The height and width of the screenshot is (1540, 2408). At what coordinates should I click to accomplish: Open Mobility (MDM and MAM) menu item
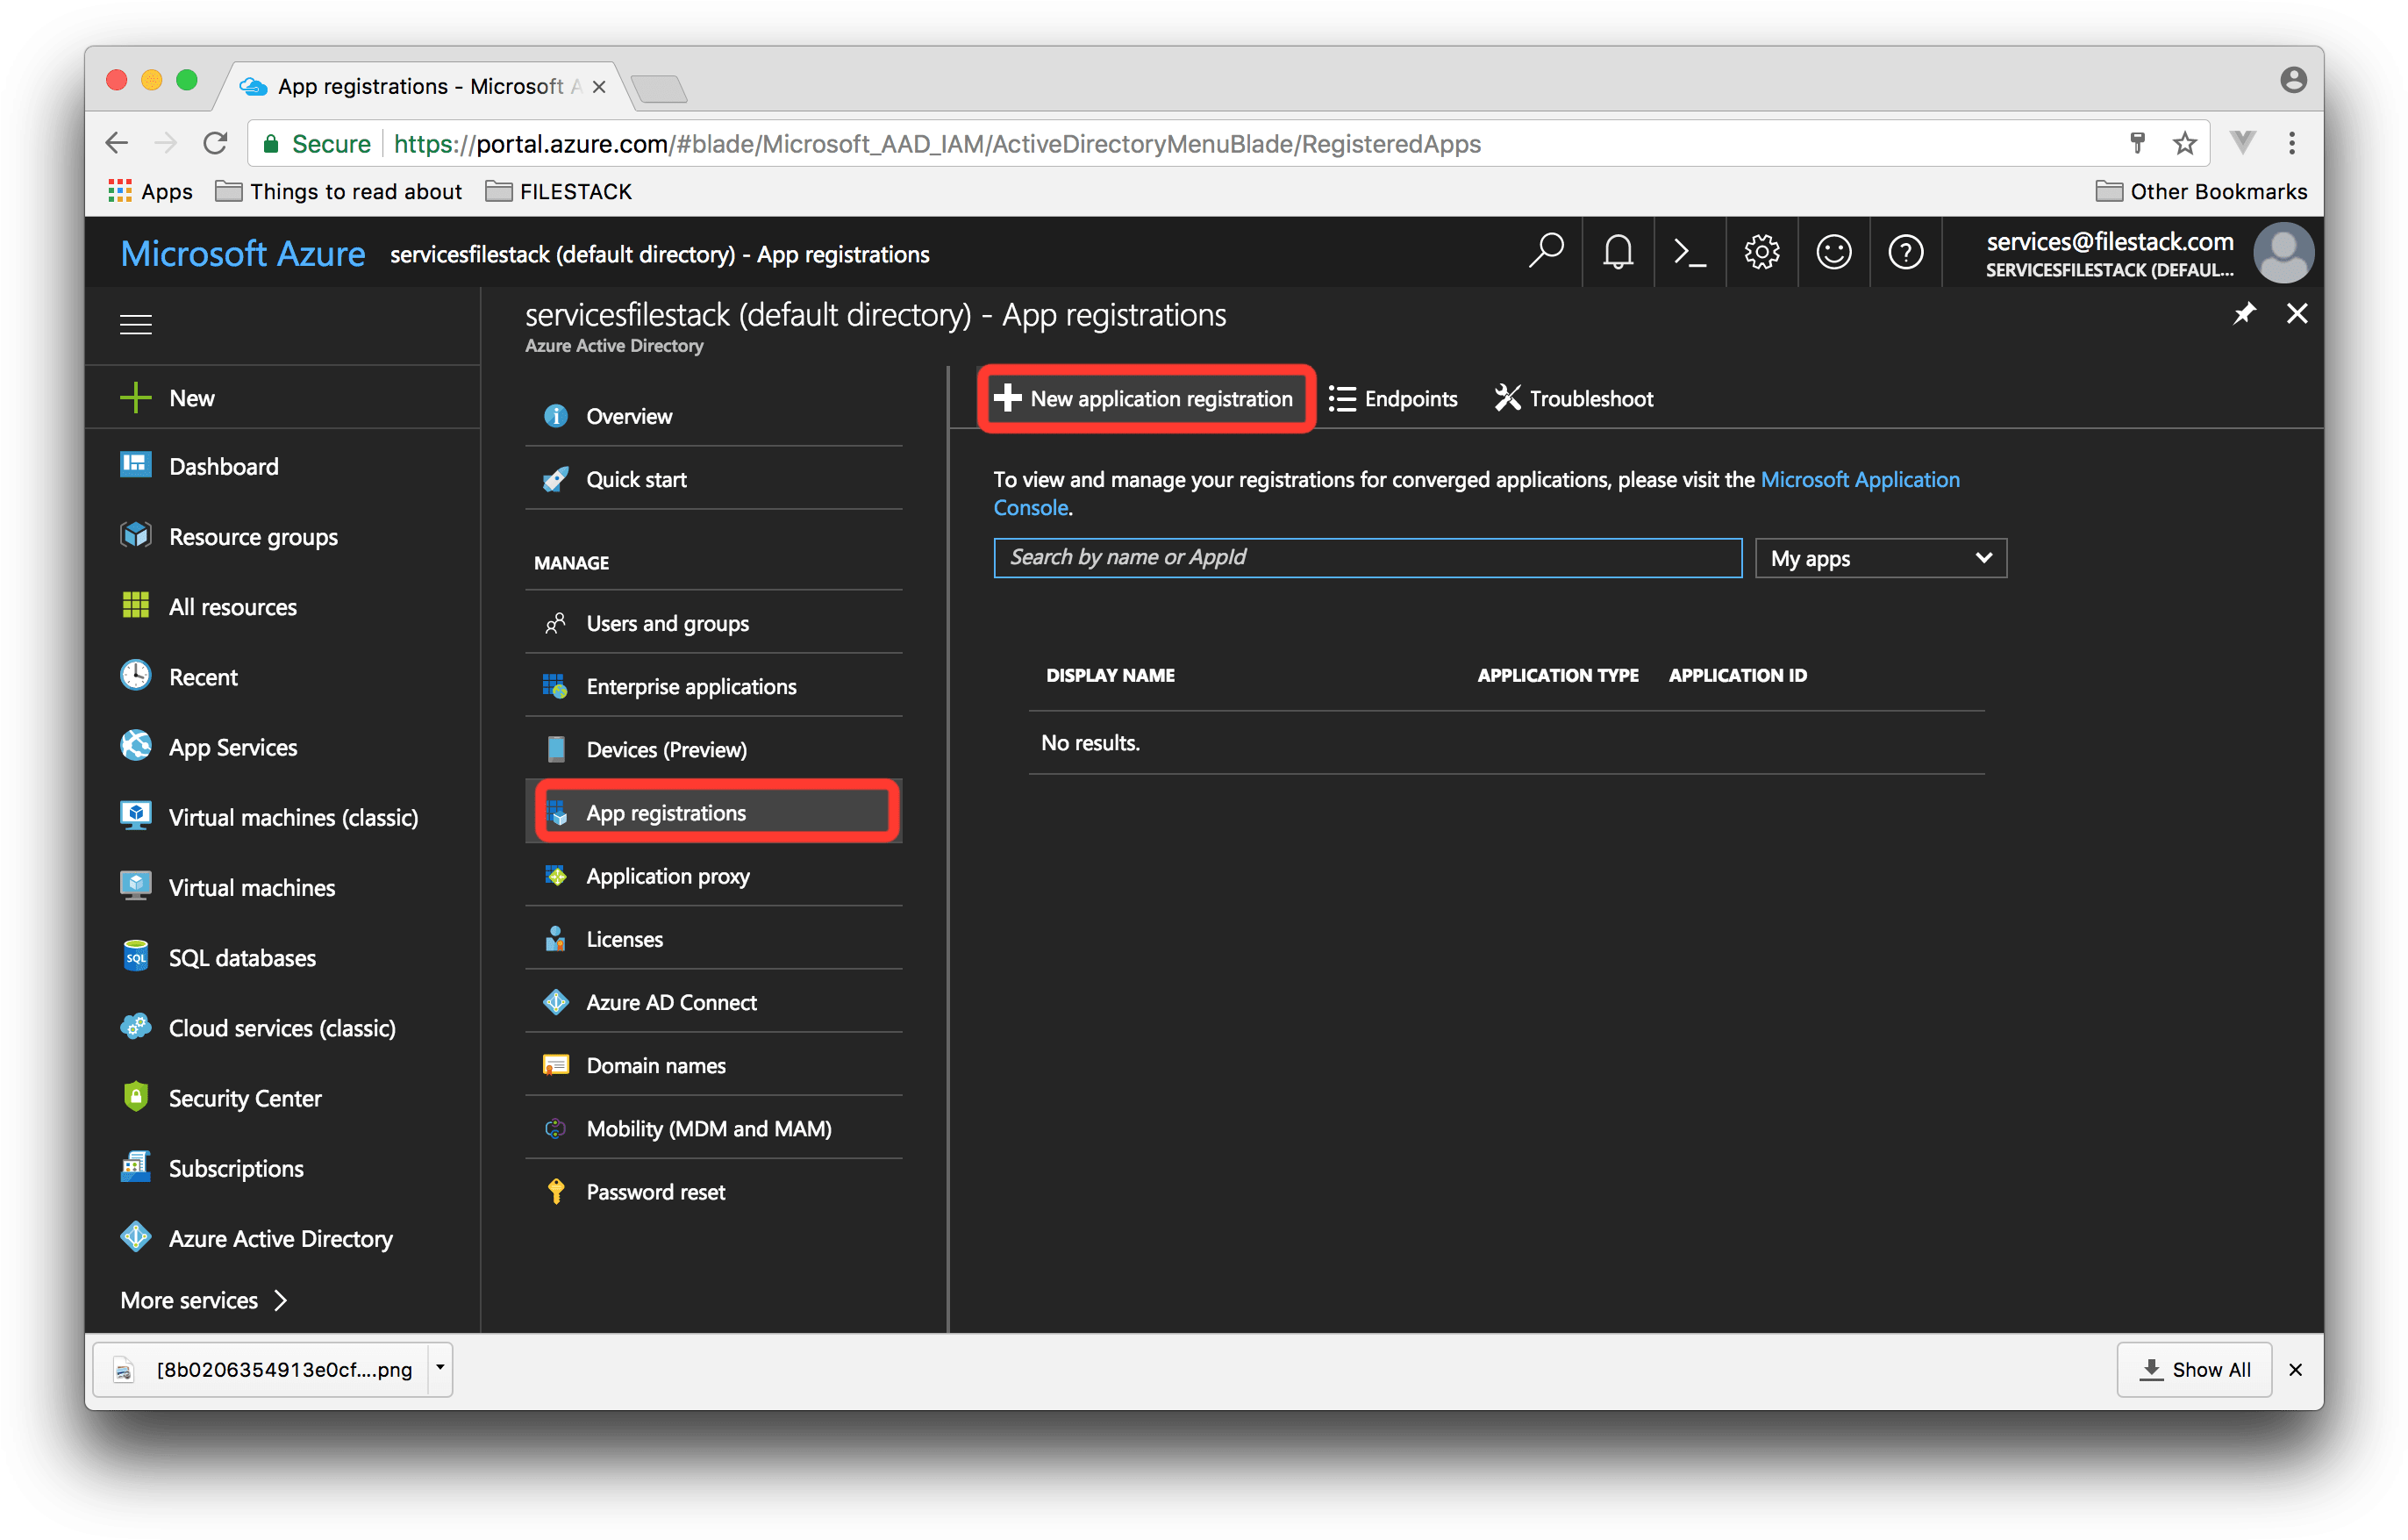(x=714, y=1128)
